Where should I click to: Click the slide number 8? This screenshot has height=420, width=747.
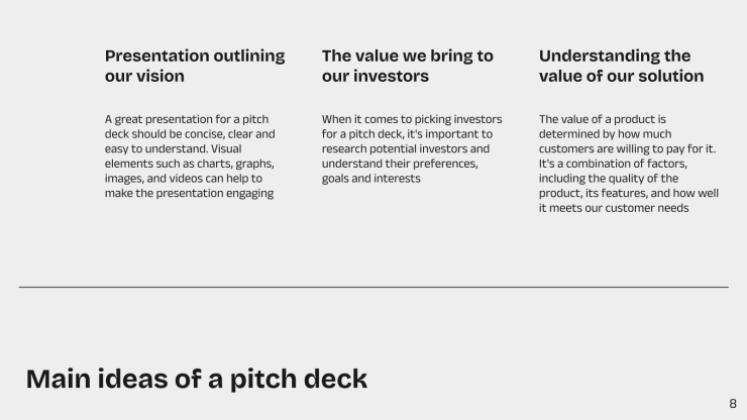point(732,403)
